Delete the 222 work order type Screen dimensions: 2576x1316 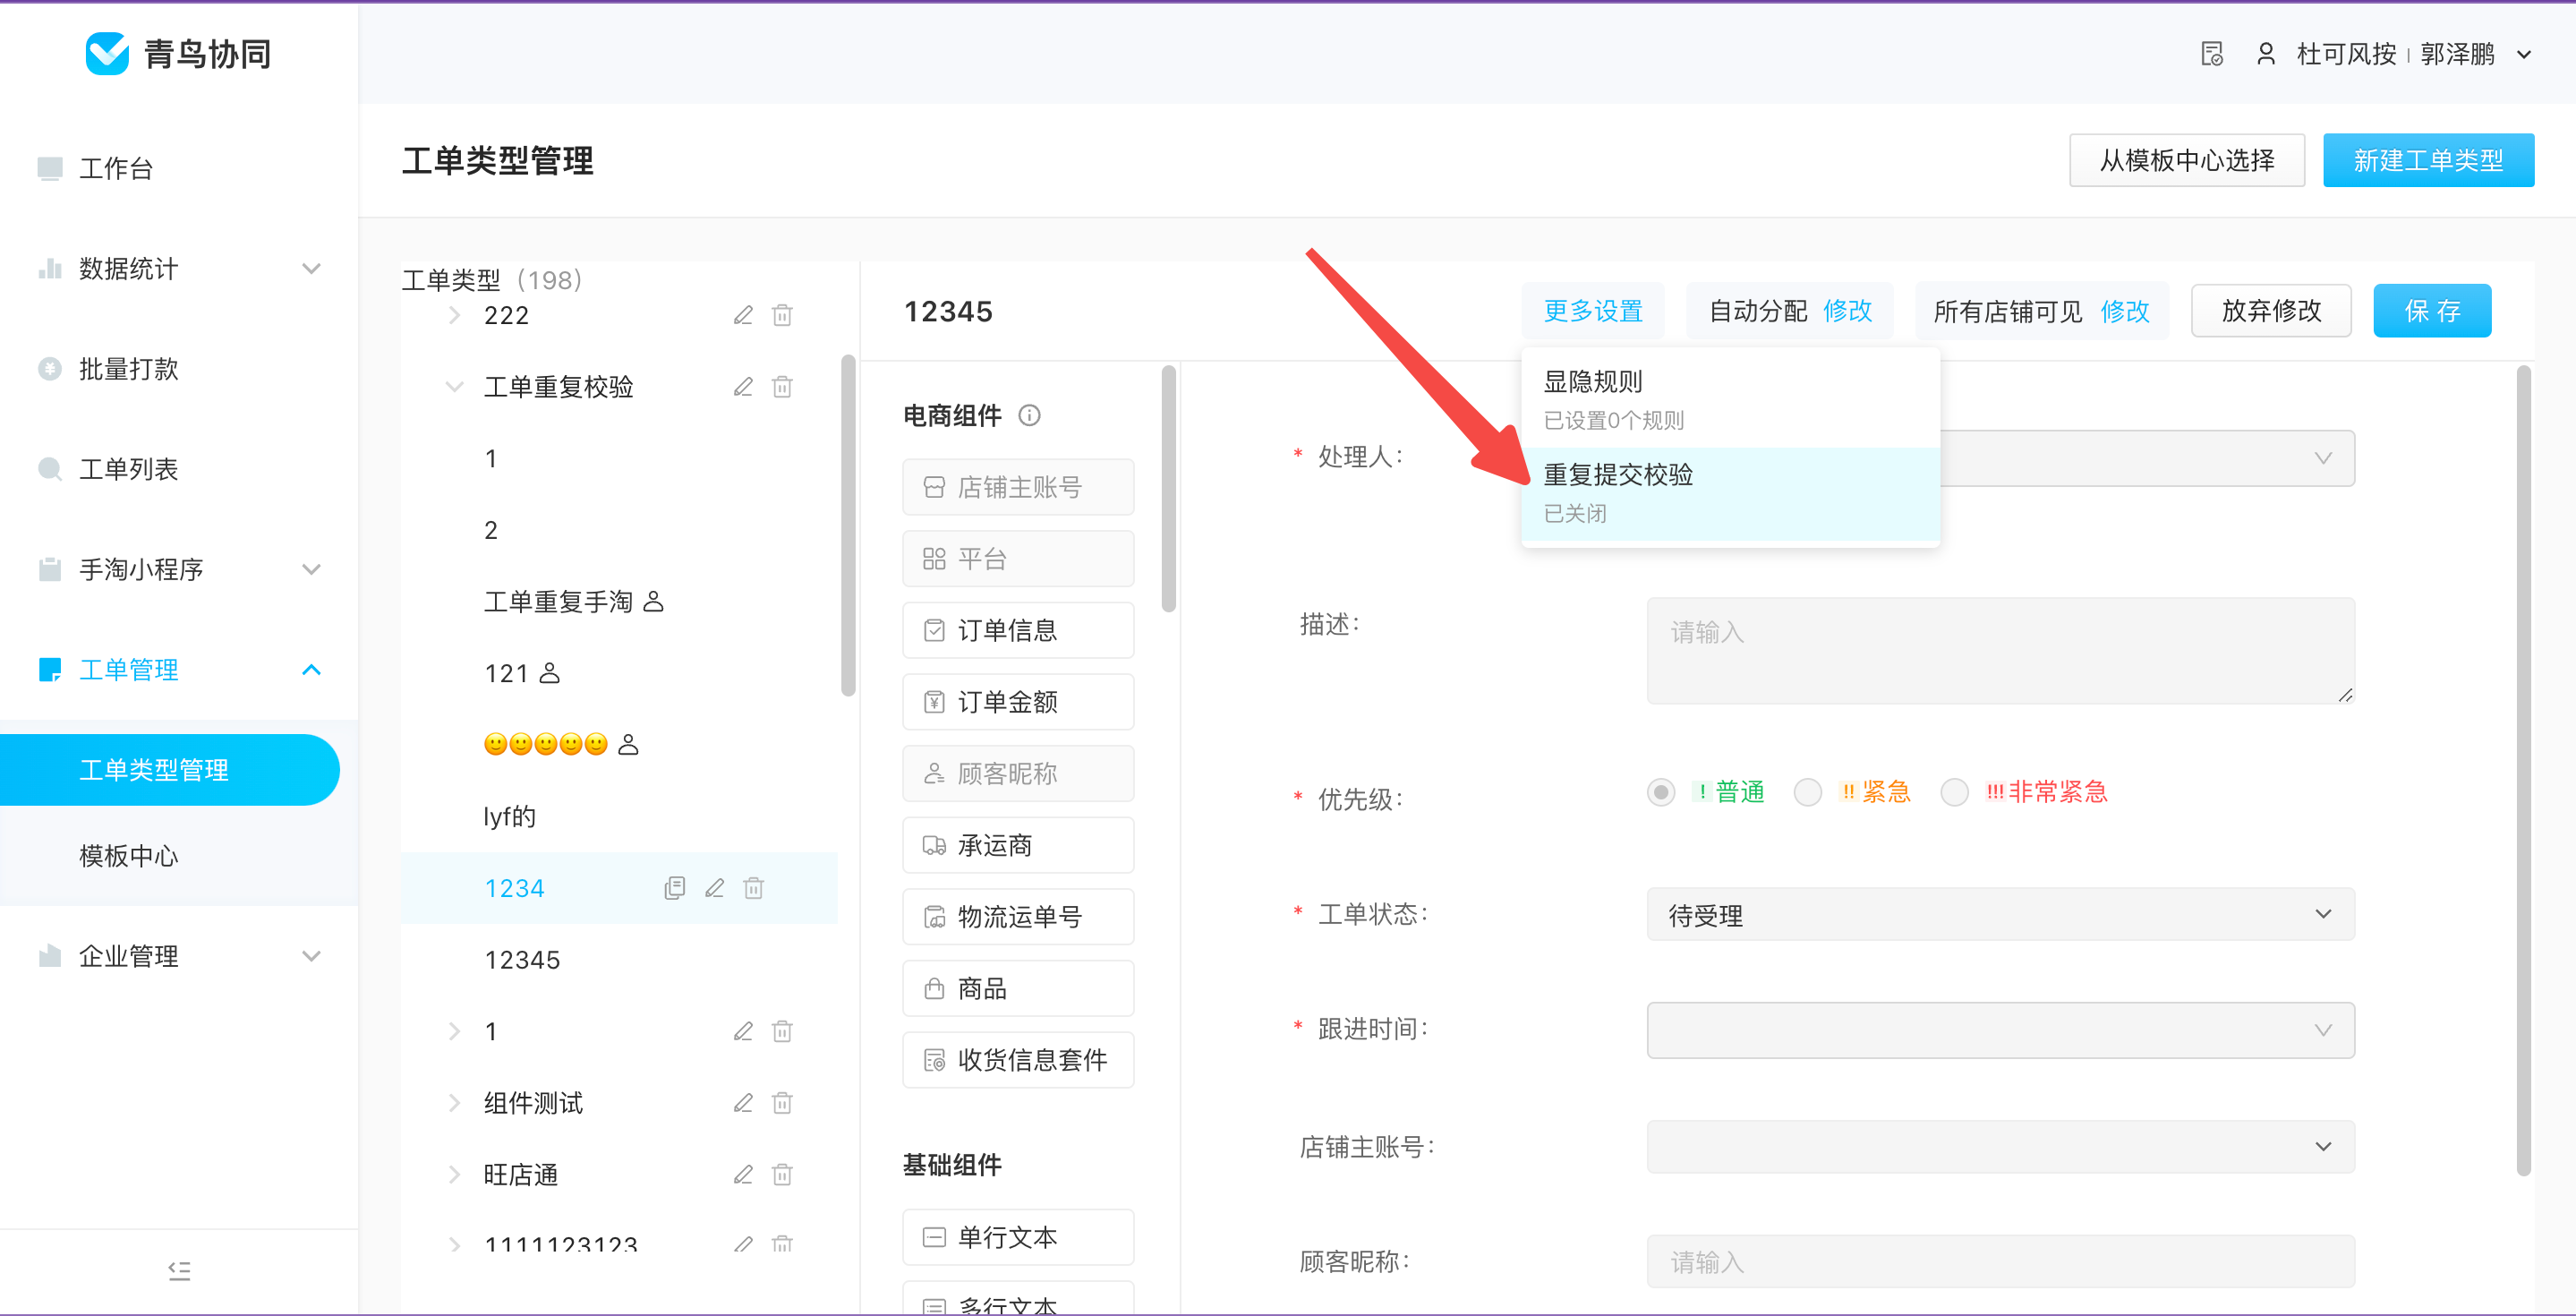[782, 315]
